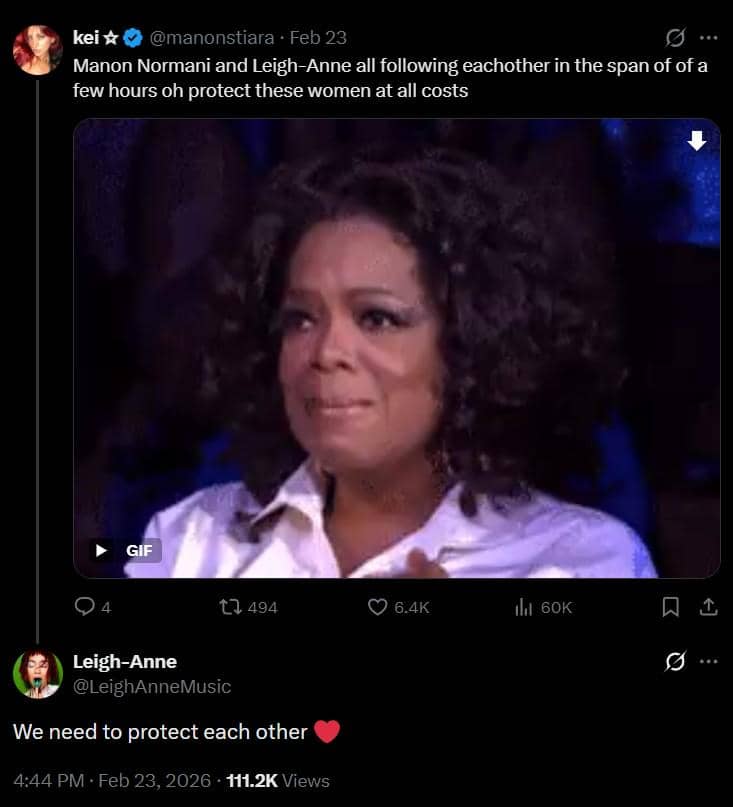Image resolution: width=733 pixels, height=807 pixels.
Task: Repost the tweet by kei
Action: [231, 607]
